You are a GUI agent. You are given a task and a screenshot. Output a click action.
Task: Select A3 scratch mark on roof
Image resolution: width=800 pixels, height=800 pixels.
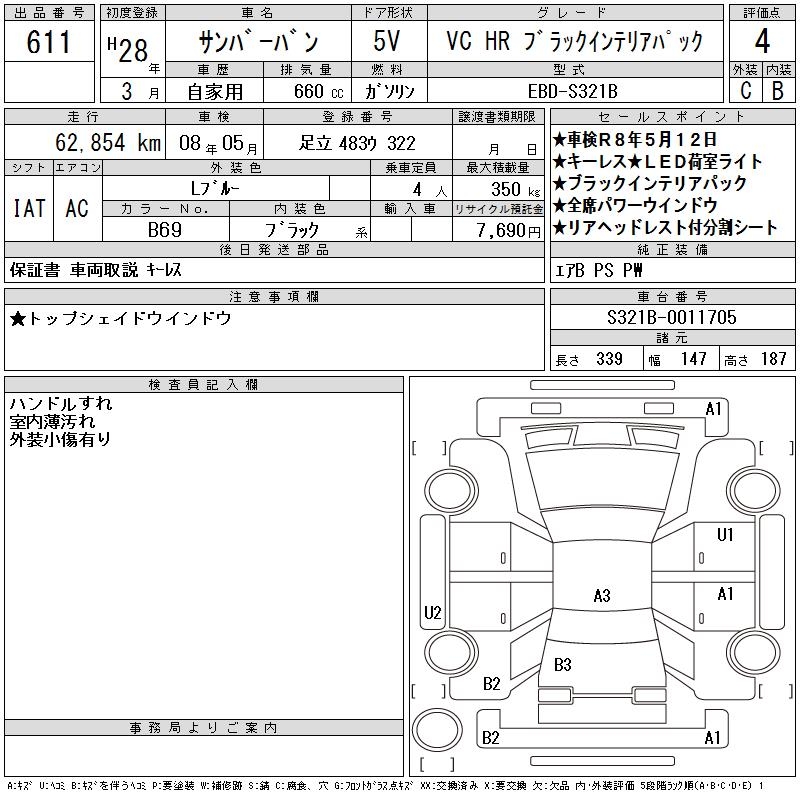(x=602, y=595)
